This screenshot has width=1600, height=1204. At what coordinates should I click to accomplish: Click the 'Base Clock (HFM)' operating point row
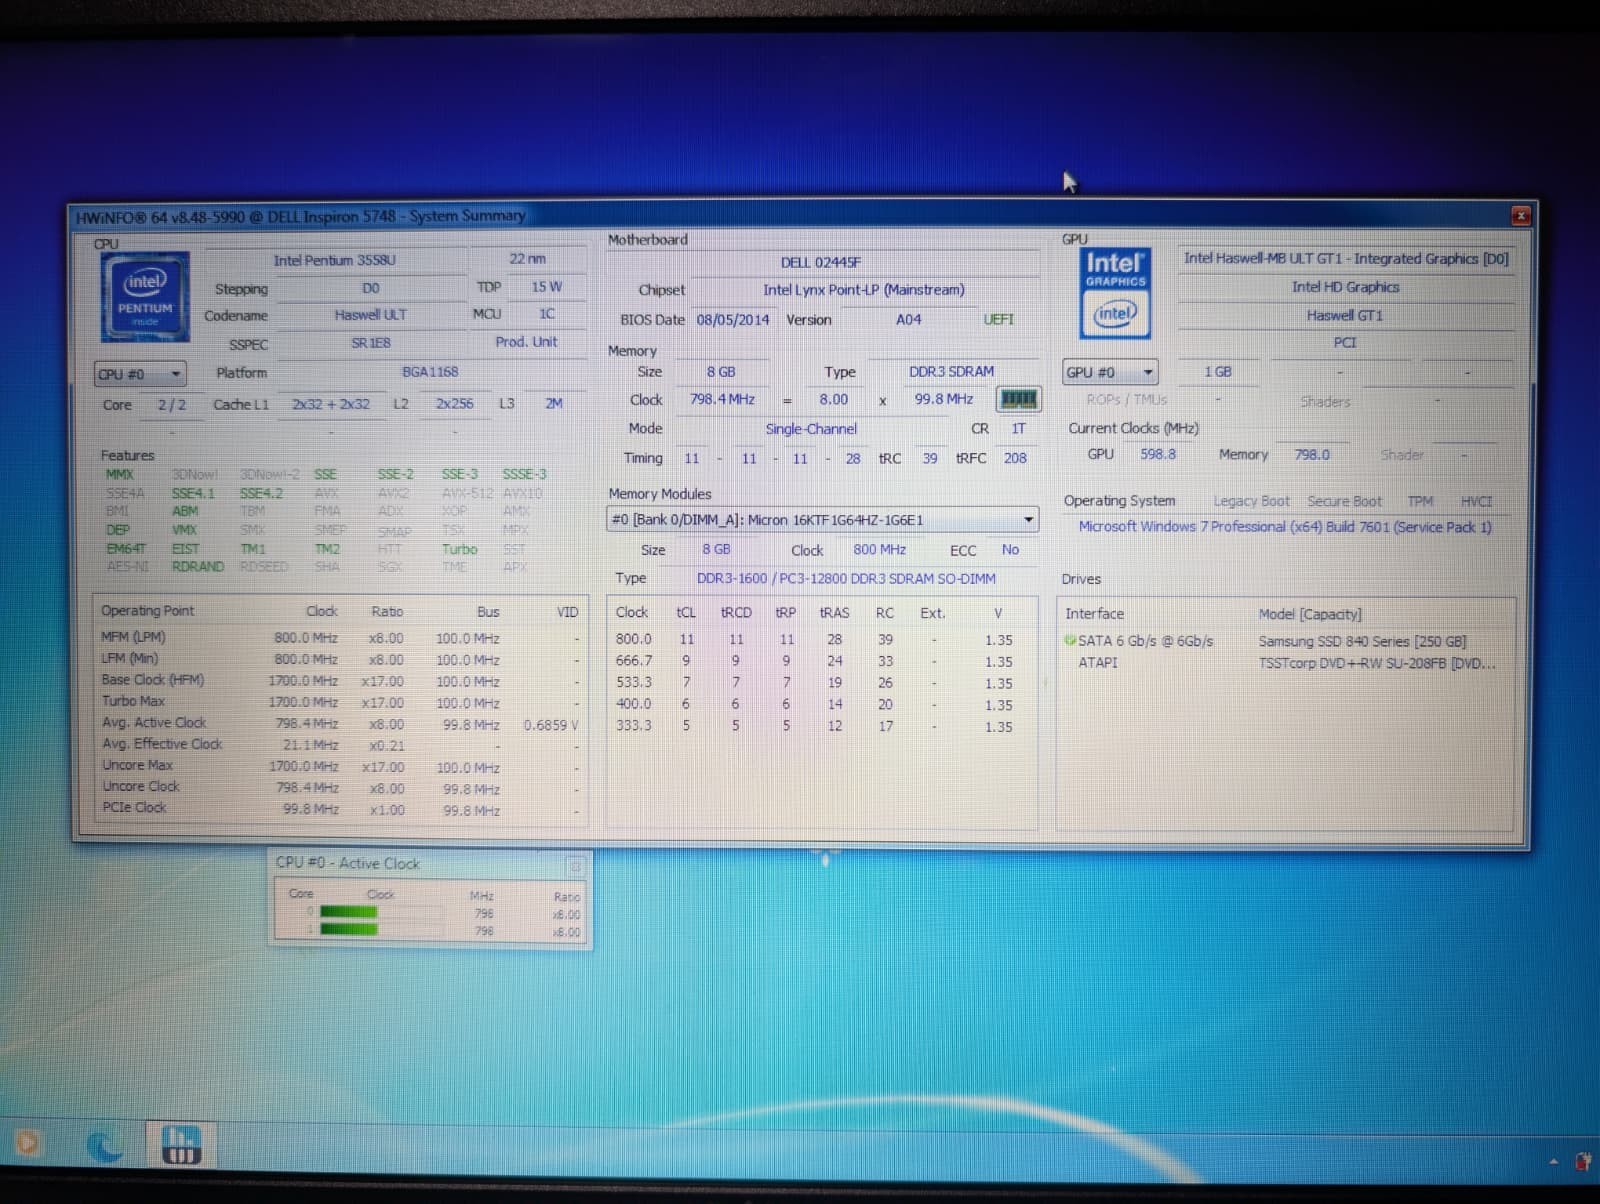[340, 680]
